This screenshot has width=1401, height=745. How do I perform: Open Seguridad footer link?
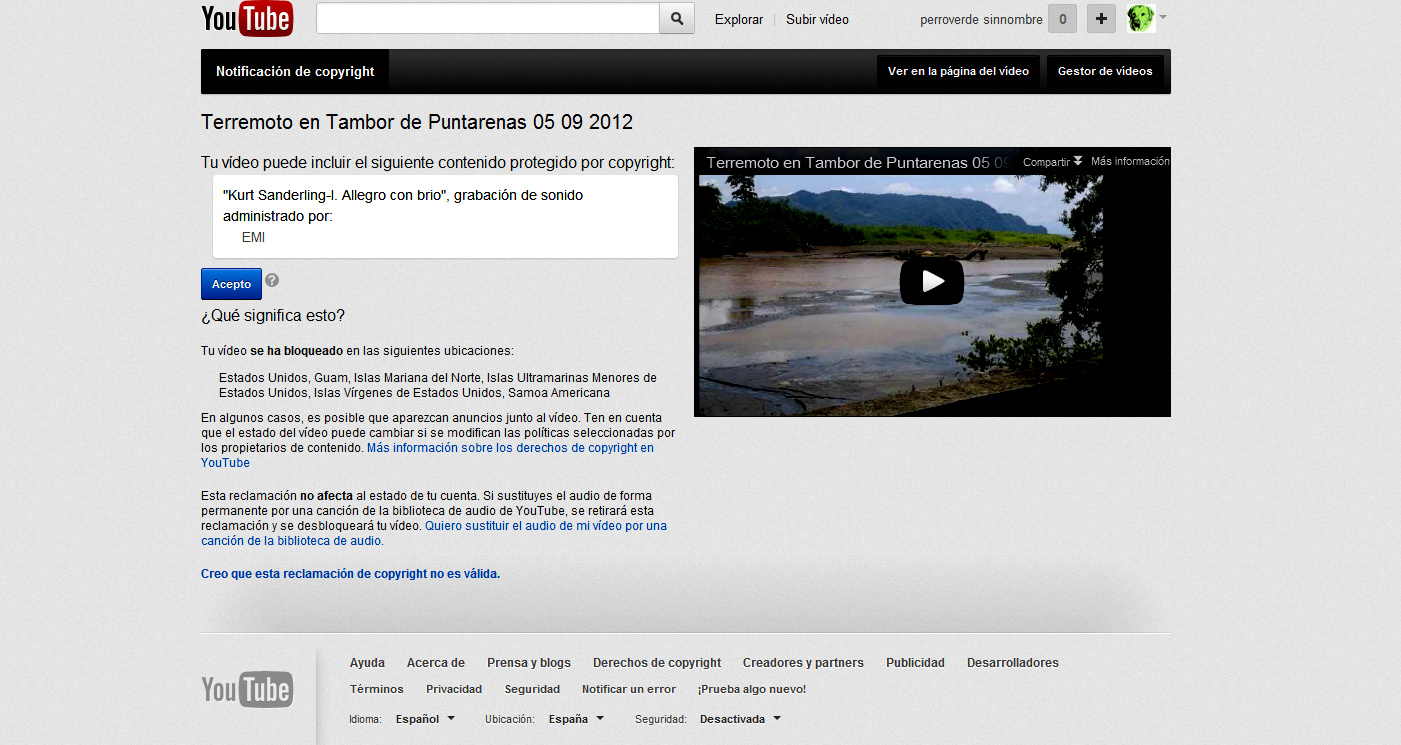pyautogui.click(x=532, y=689)
